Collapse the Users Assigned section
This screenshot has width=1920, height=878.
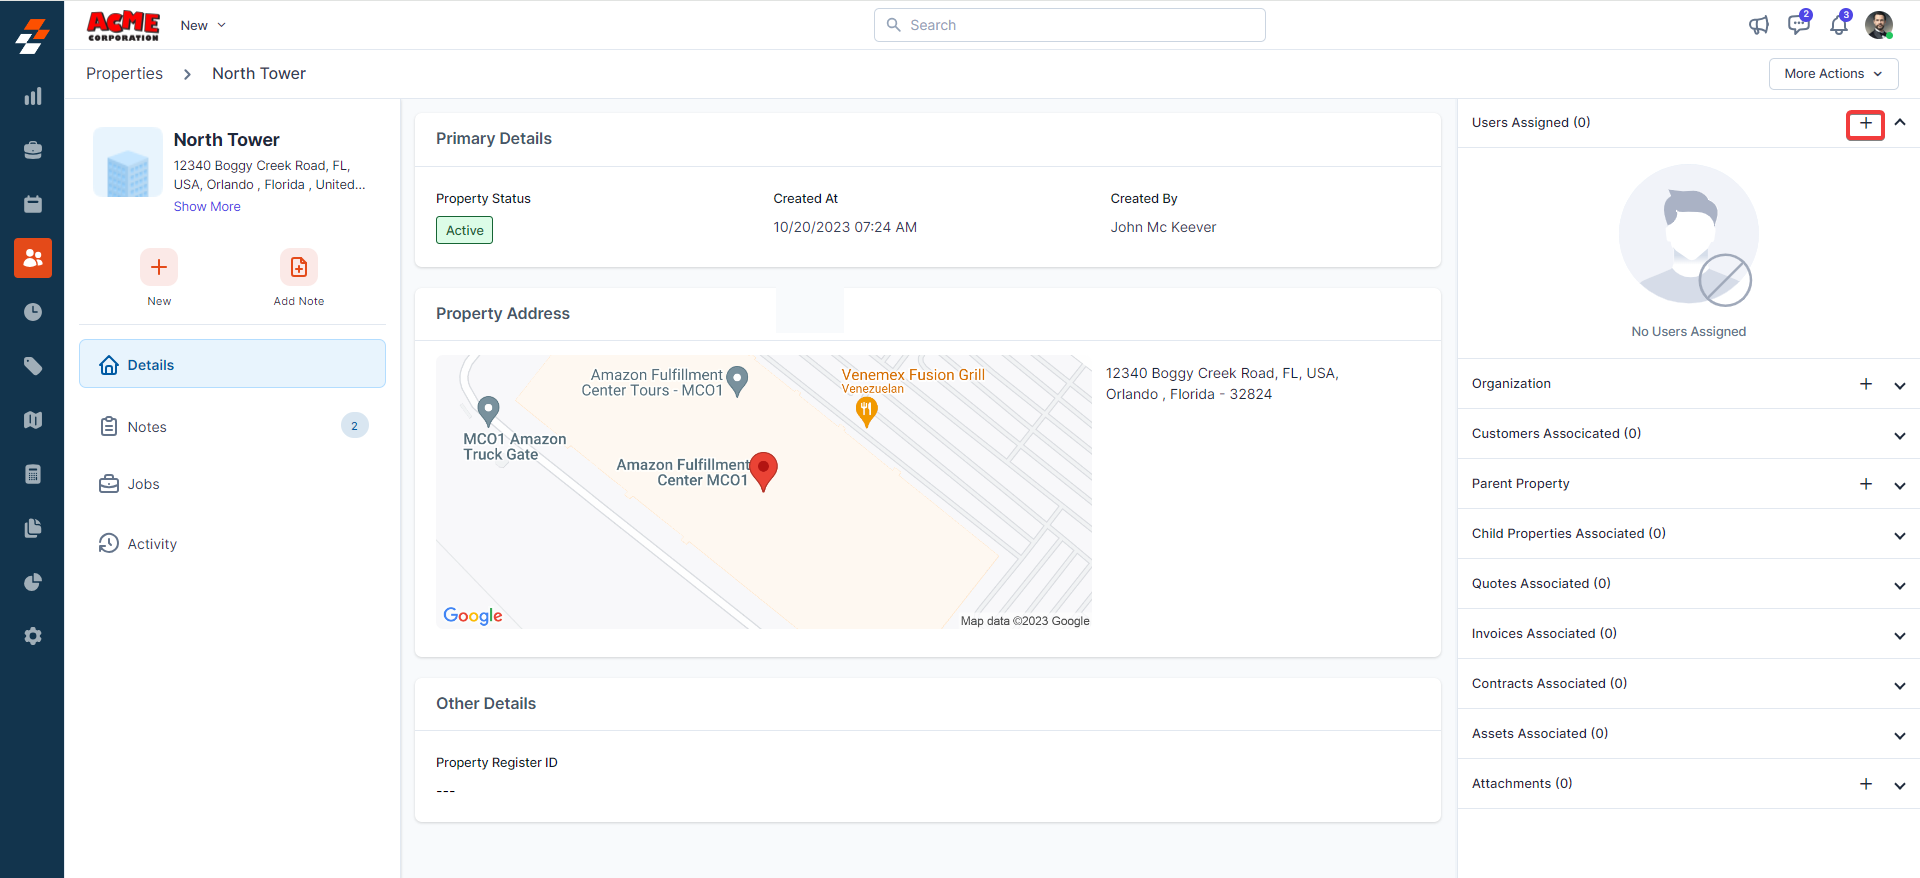point(1900,123)
